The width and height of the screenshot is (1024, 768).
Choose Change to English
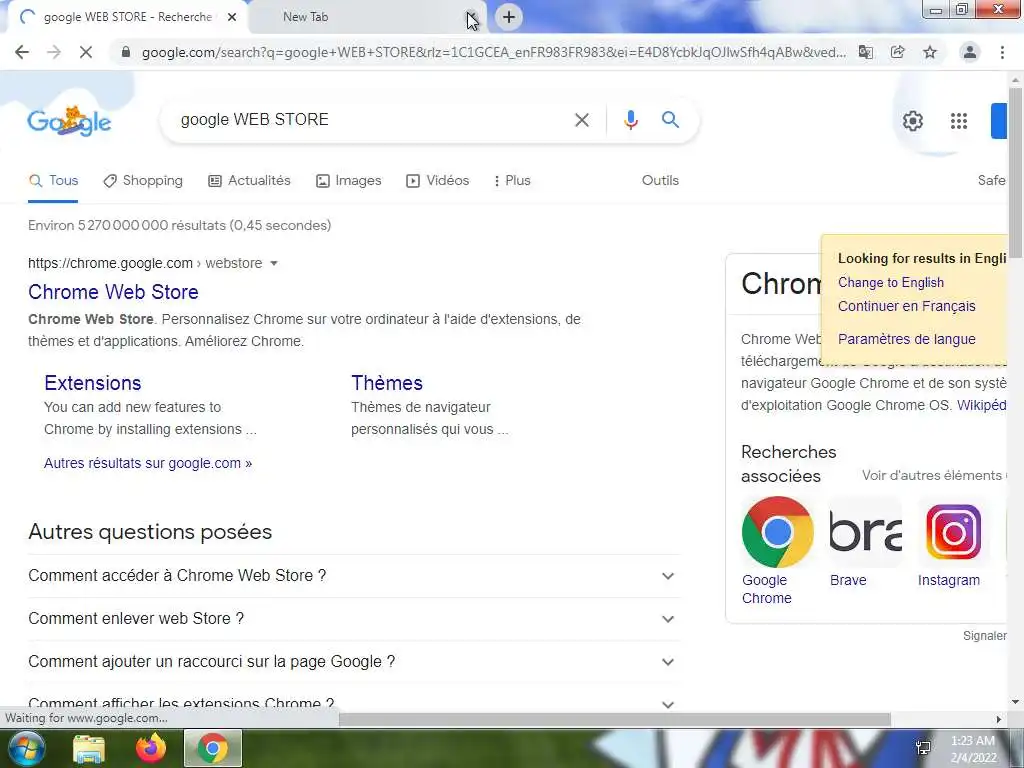pyautogui.click(x=891, y=283)
